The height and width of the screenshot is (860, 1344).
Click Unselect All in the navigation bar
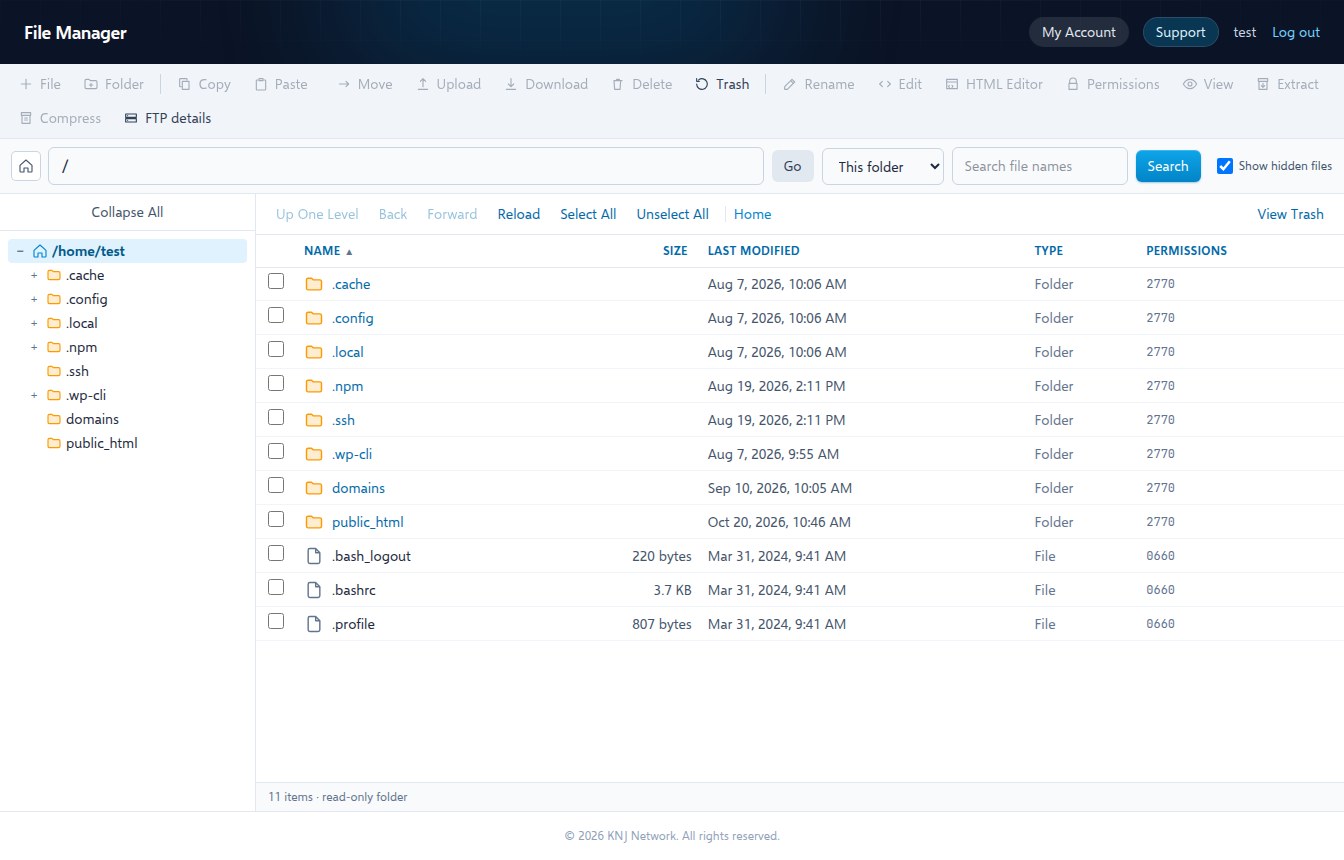pyautogui.click(x=673, y=214)
